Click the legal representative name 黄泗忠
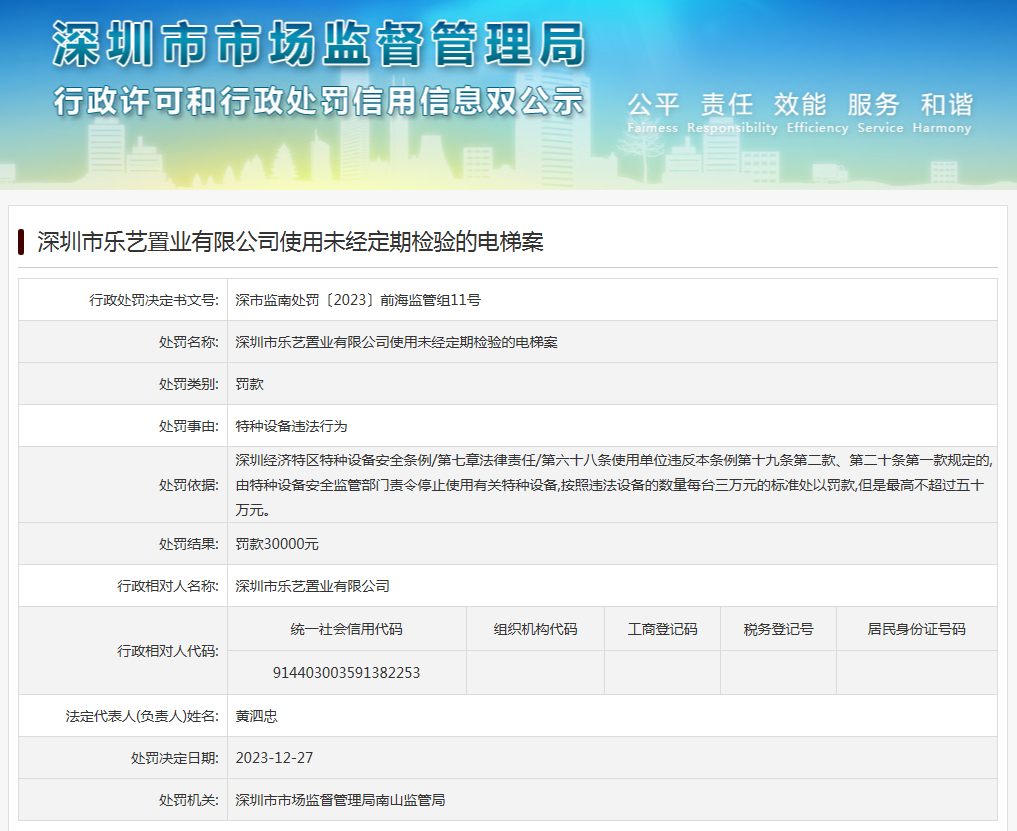The width and height of the screenshot is (1017, 831). coord(257,716)
